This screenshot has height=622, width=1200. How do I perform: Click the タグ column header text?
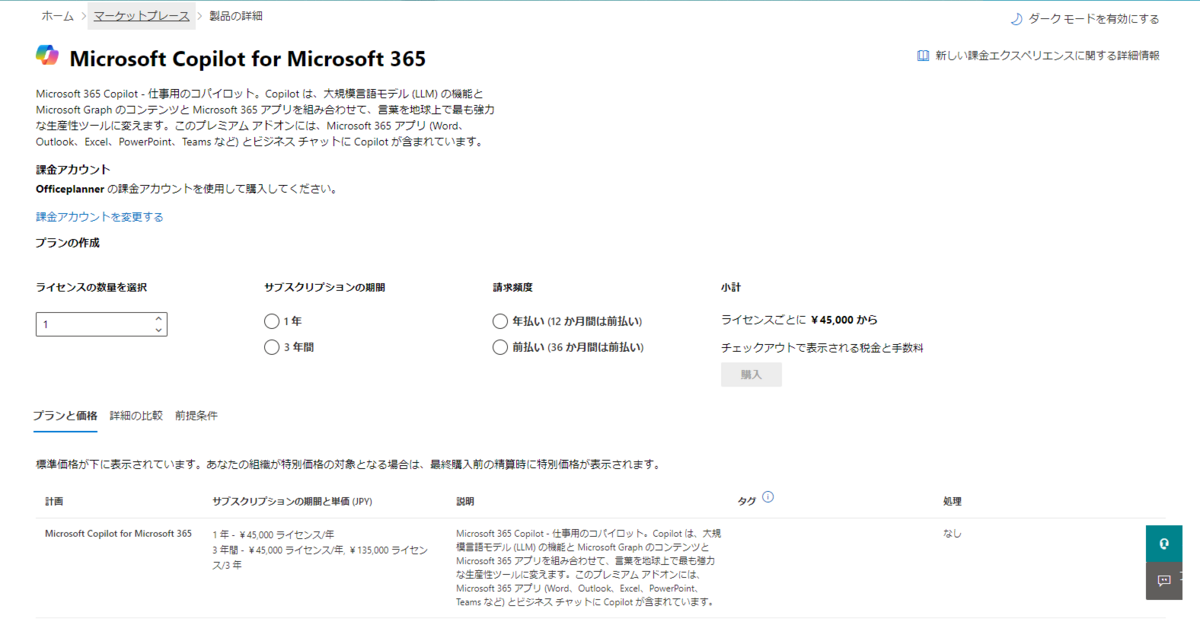[746, 501]
